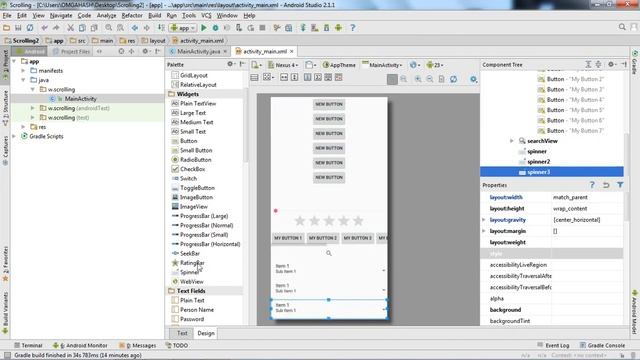Viewport: 640px width, 360px height.
Task: Click the Redo arrow in main toolbar
Action: [x=56, y=28]
